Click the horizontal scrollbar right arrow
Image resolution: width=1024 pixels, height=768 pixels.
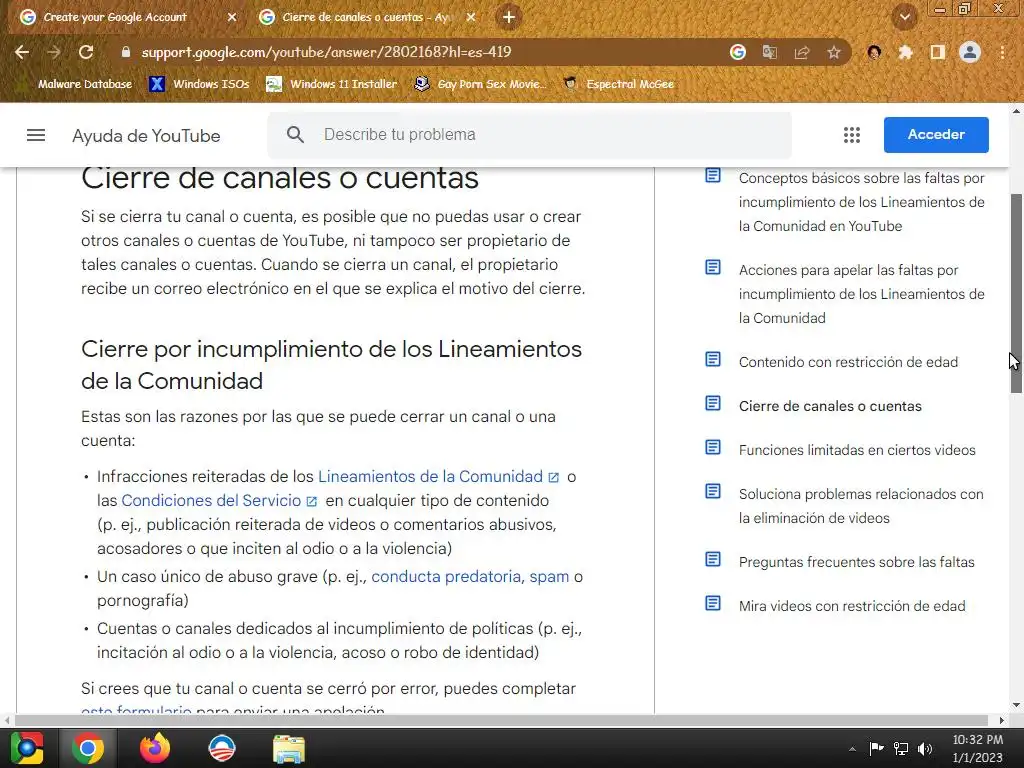[x=1002, y=720]
